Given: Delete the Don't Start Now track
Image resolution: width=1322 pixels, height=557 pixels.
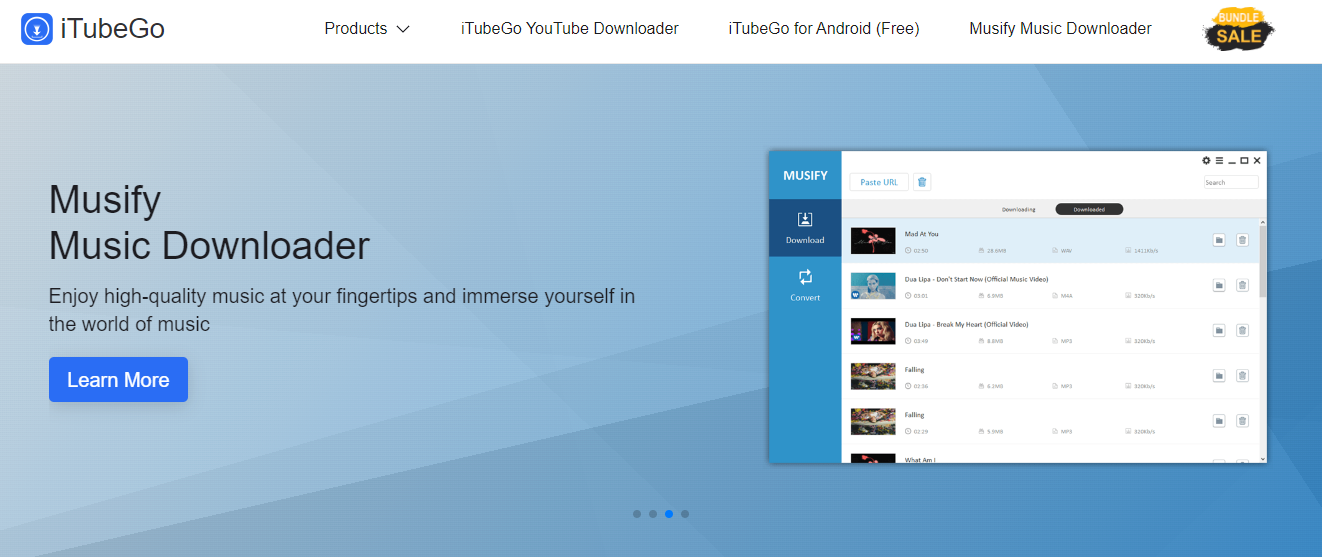Looking at the screenshot, I should (x=1242, y=285).
